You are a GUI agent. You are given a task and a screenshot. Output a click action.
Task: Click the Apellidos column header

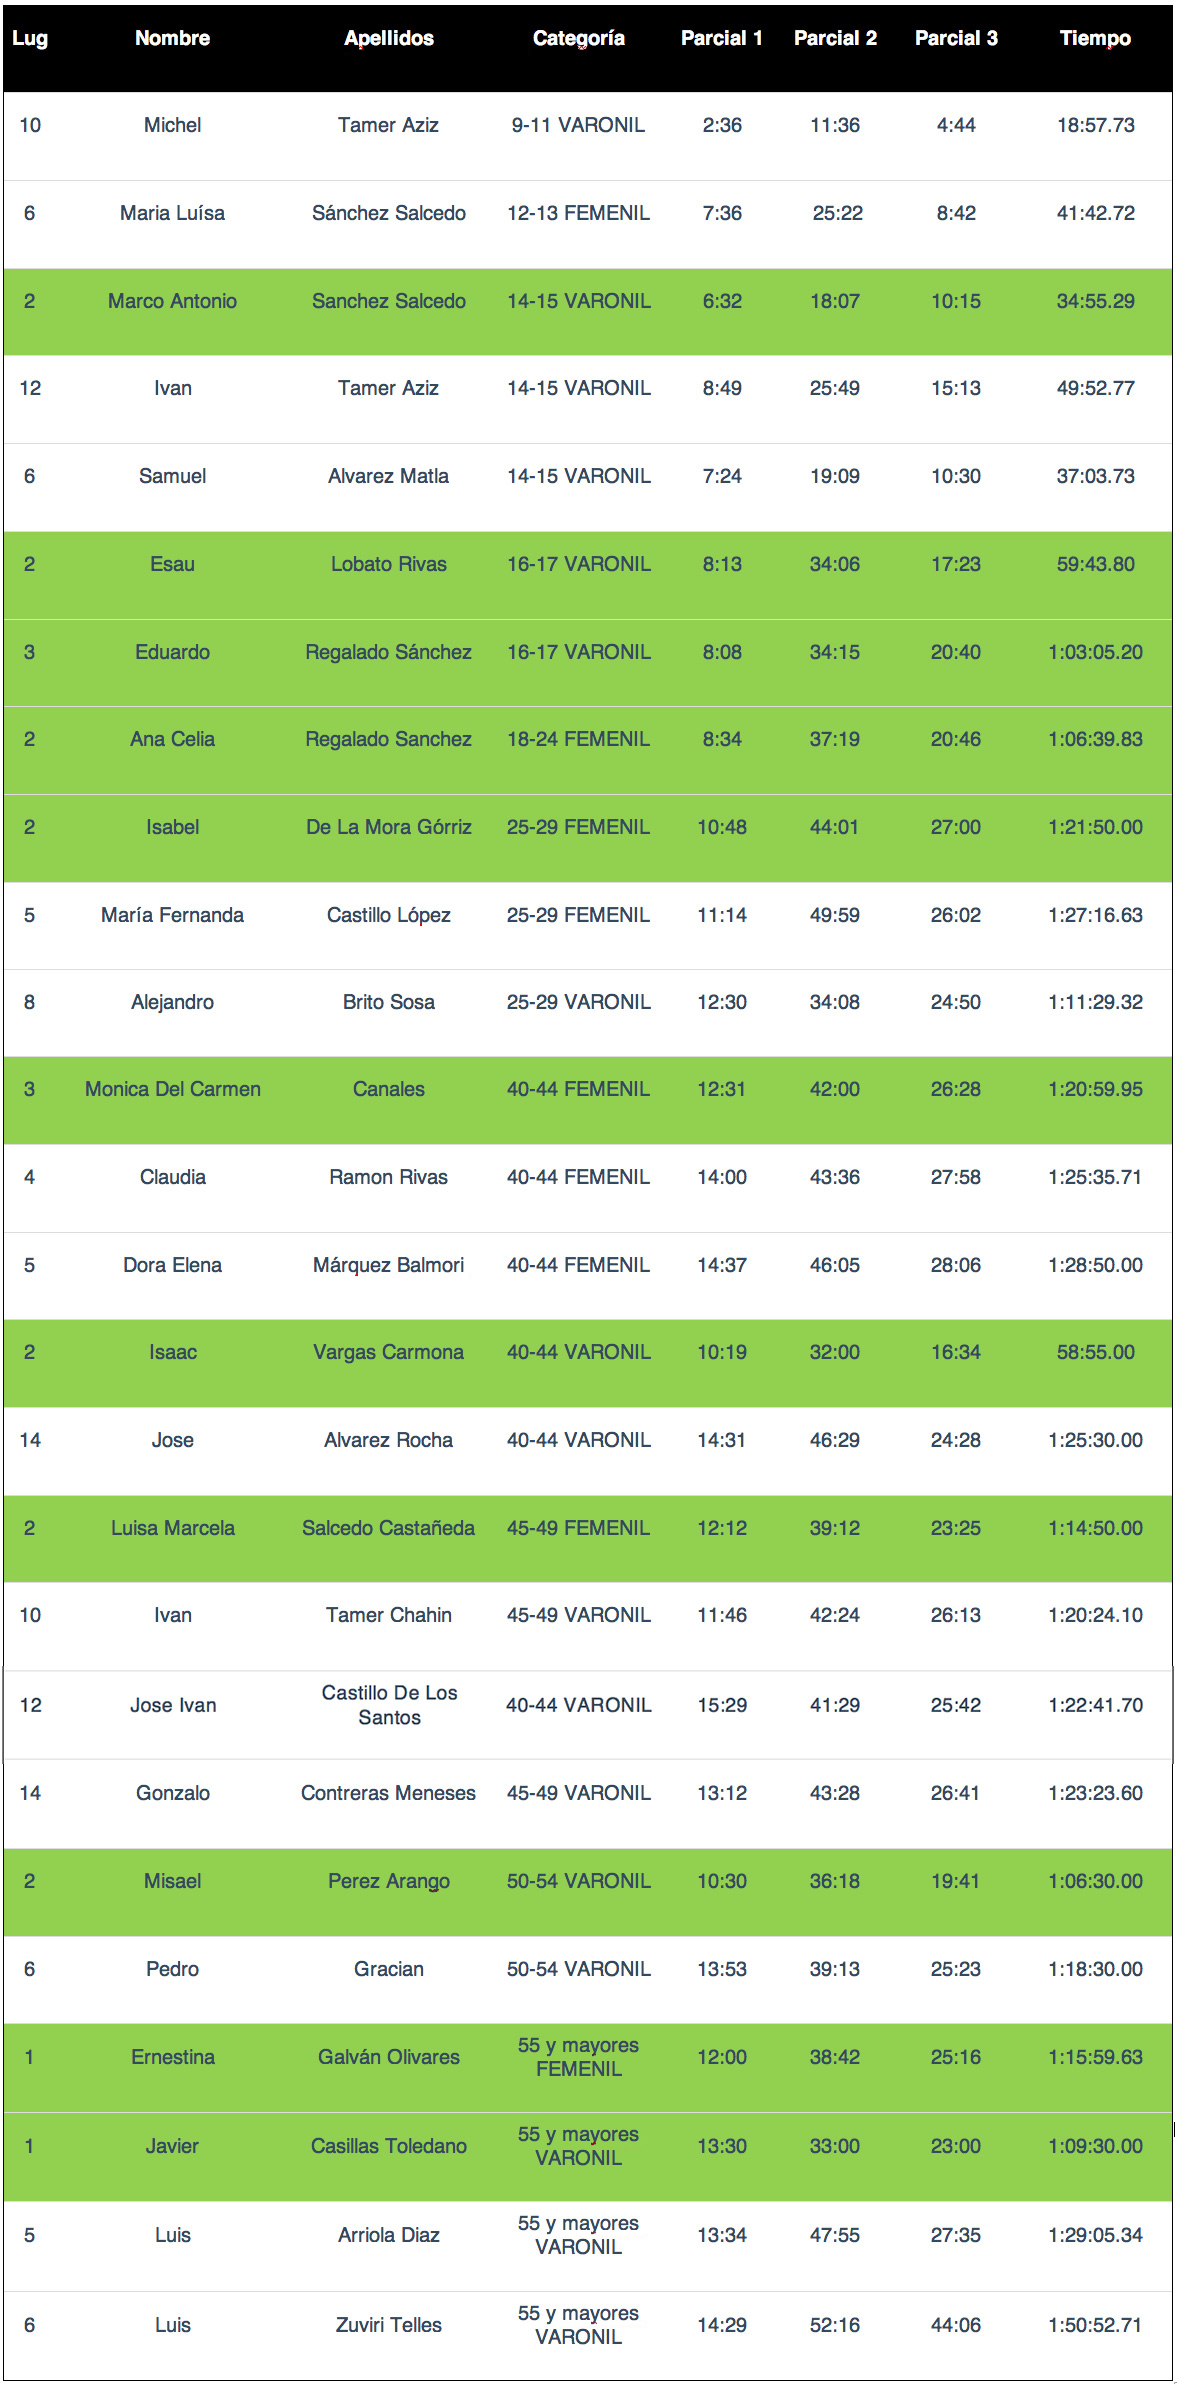click(x=389, y=39)
